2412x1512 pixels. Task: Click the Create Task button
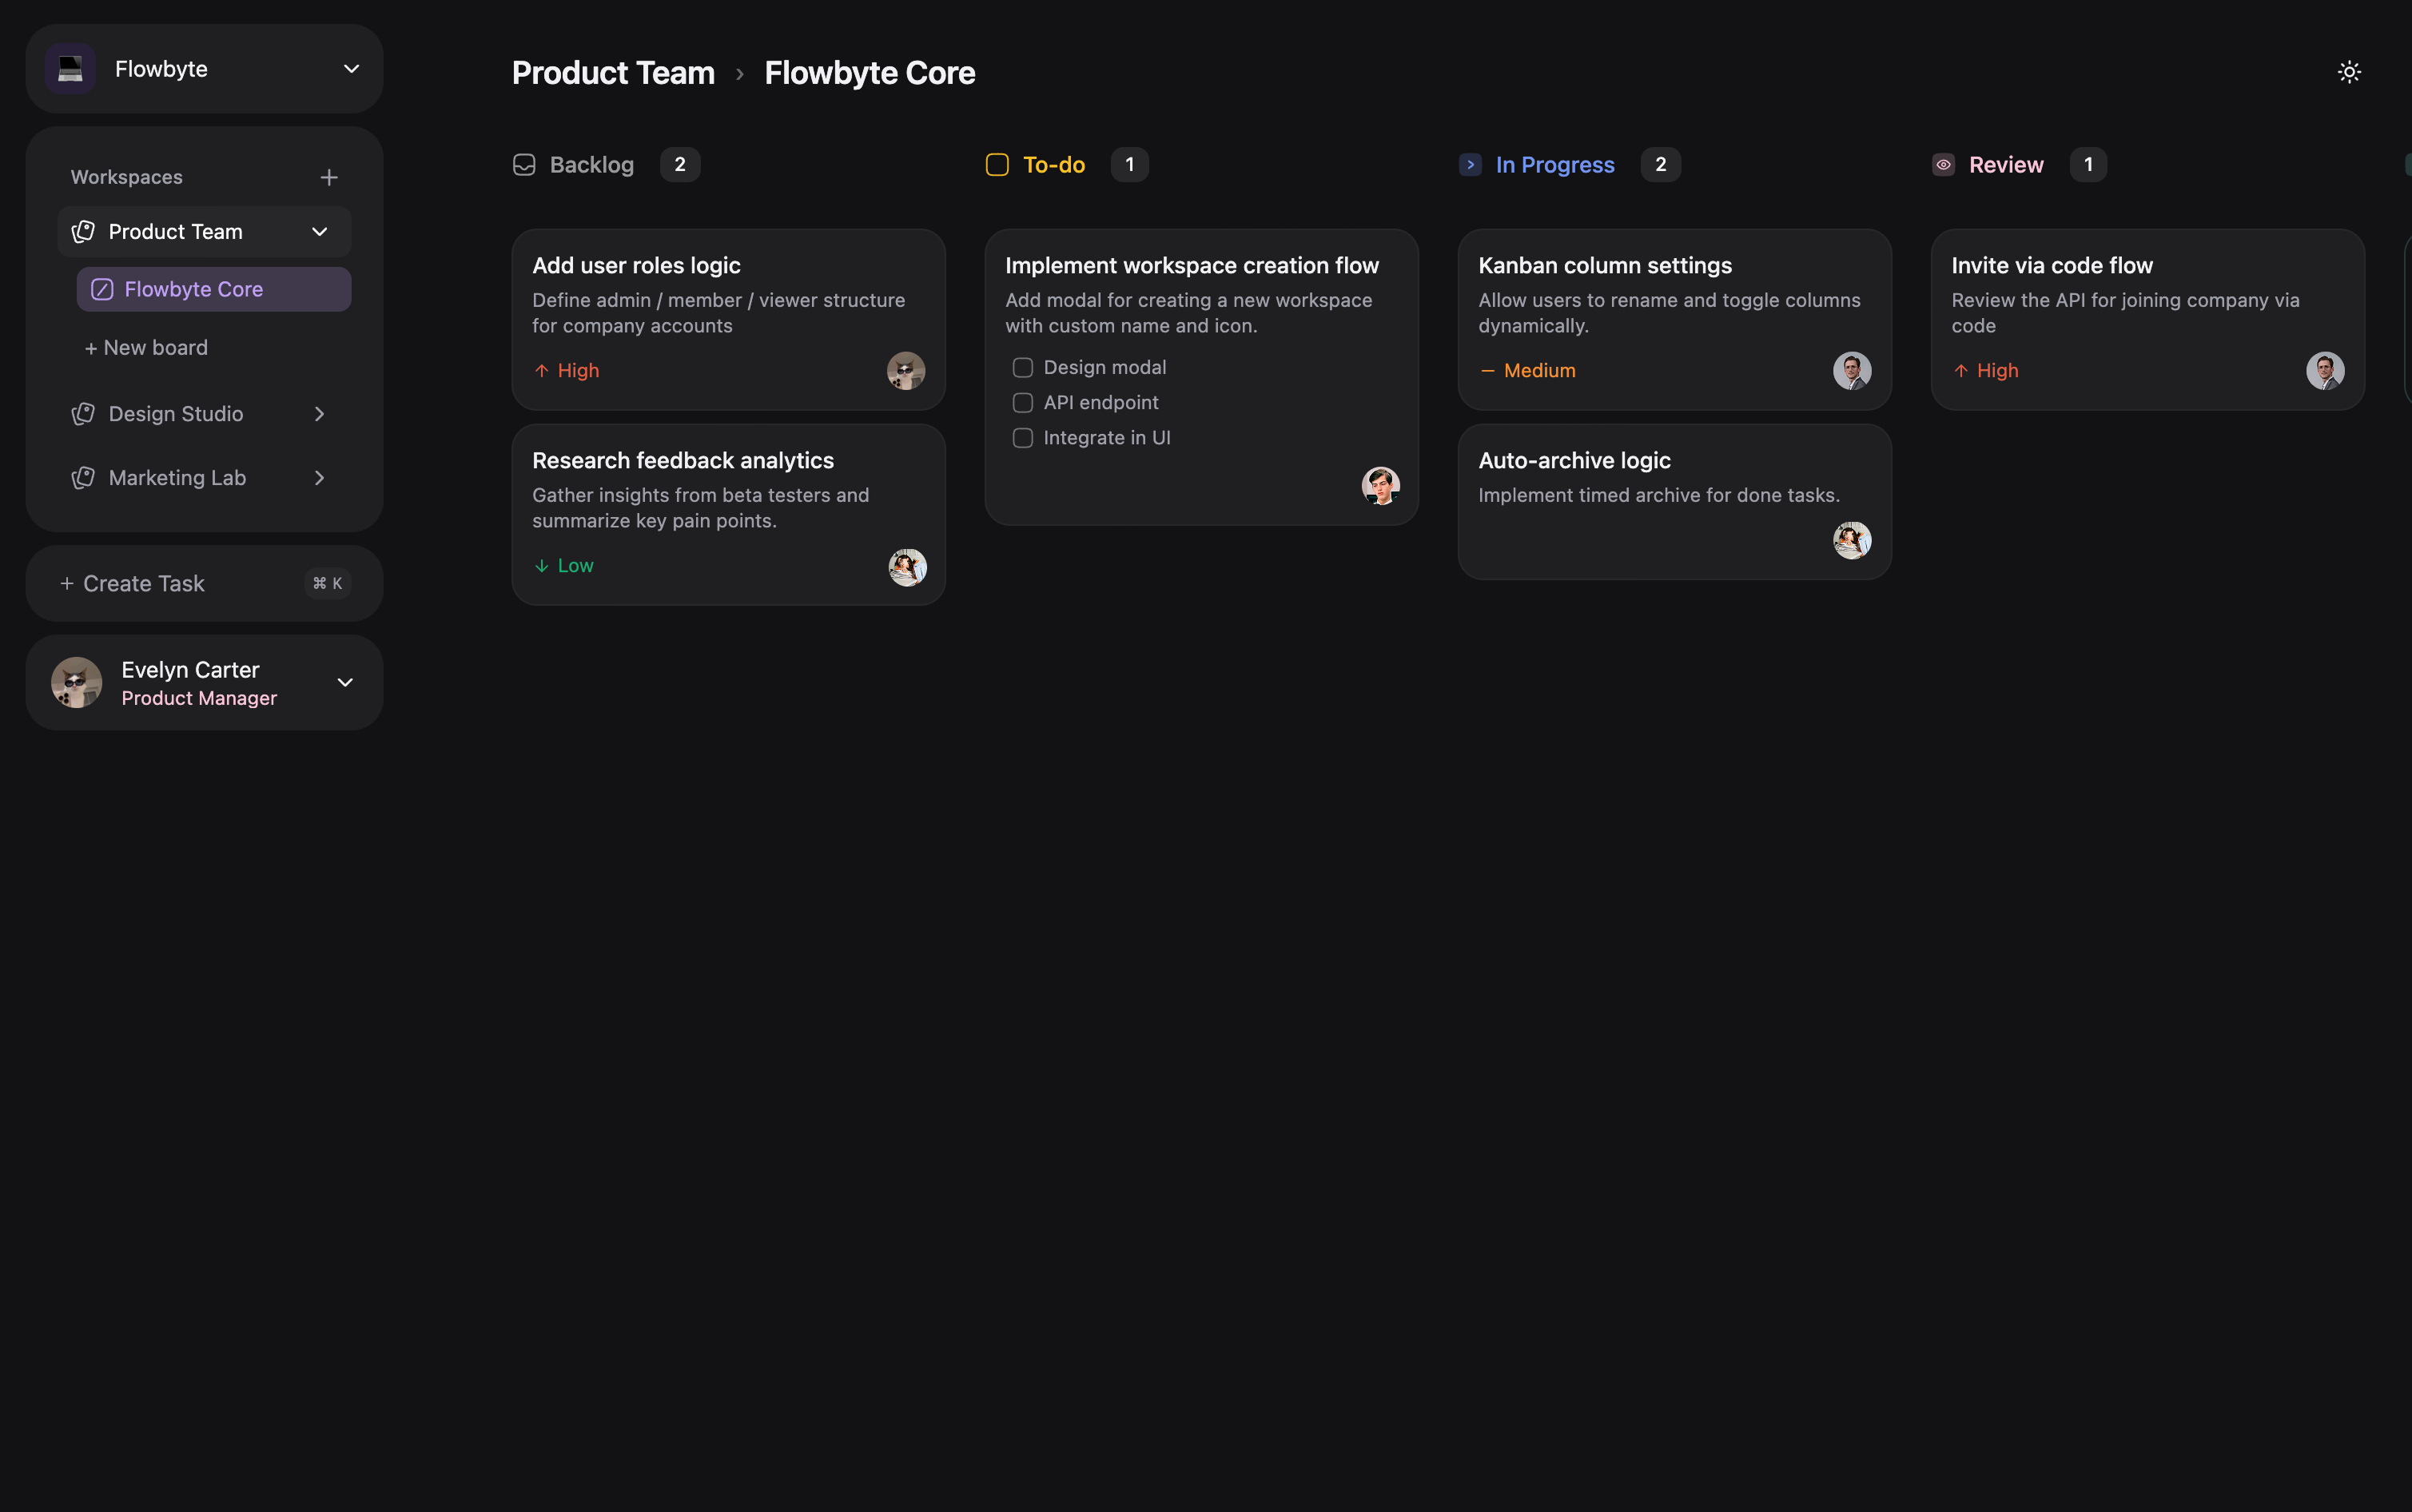pos(144,584)
